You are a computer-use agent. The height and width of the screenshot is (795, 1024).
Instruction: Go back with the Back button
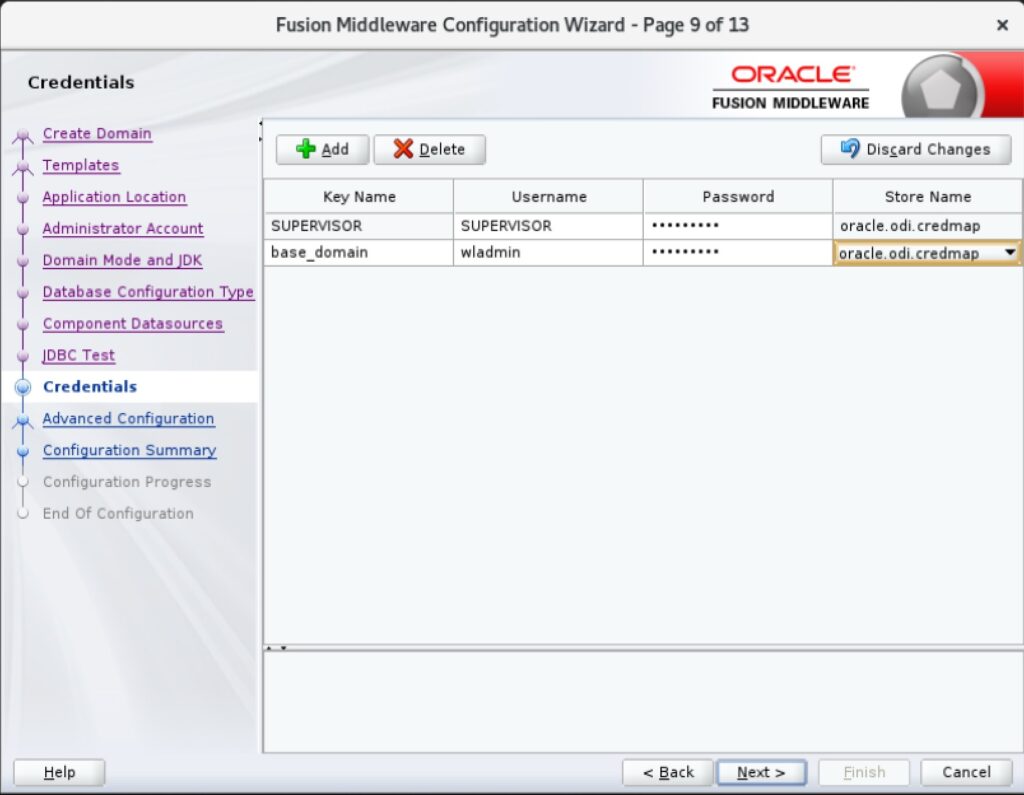[x=667, y=772]
